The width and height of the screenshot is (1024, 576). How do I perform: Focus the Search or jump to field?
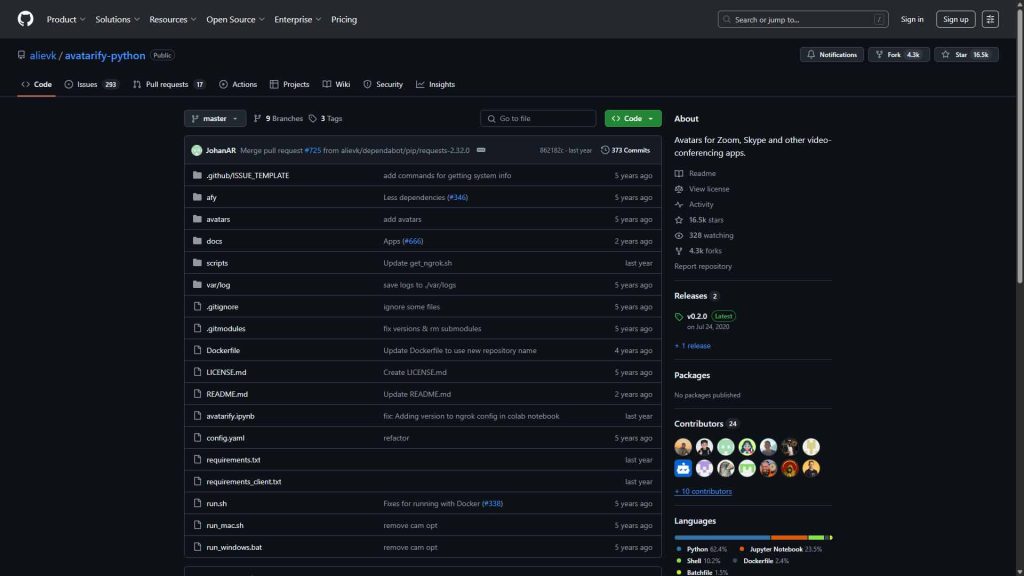(x=803, y=20)
